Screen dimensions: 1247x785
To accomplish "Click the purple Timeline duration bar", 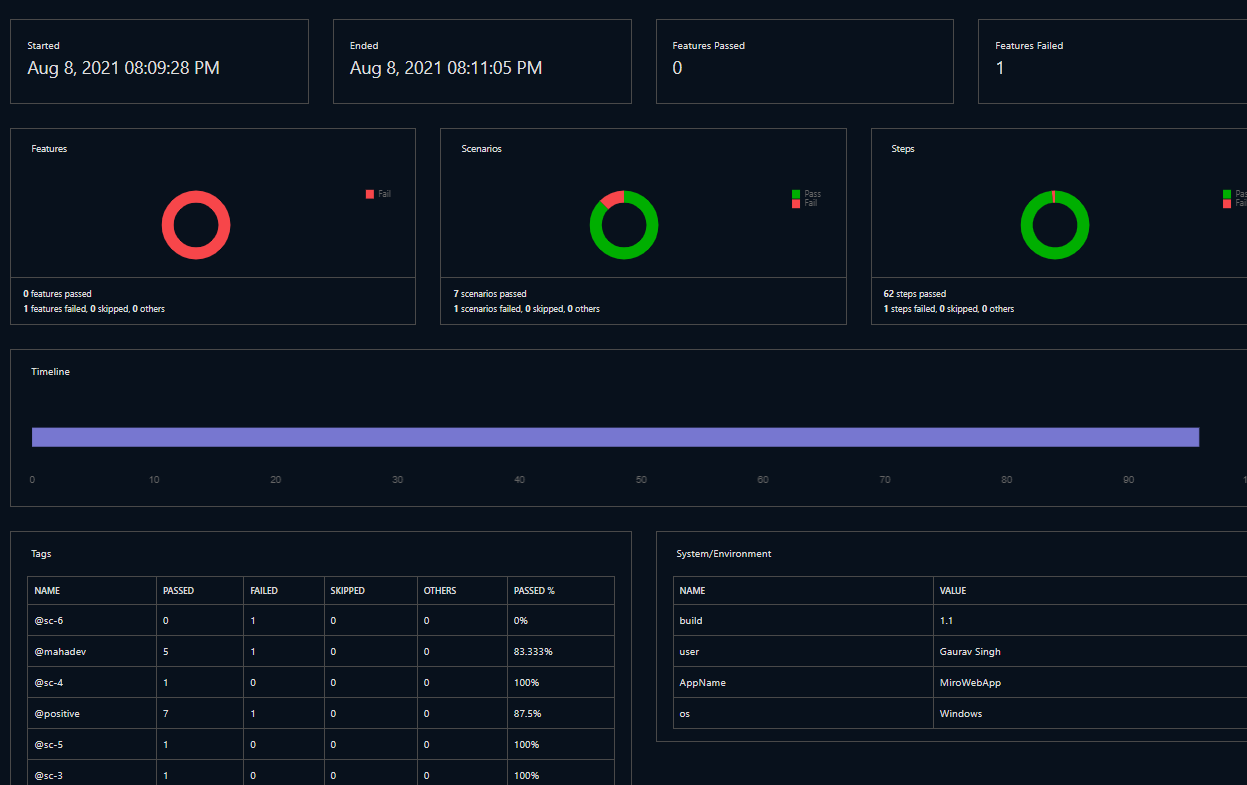I will [x=615, y=437].
